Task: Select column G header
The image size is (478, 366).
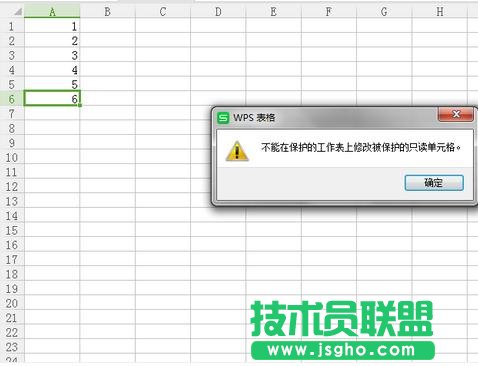Action: [x=384, y=12]
